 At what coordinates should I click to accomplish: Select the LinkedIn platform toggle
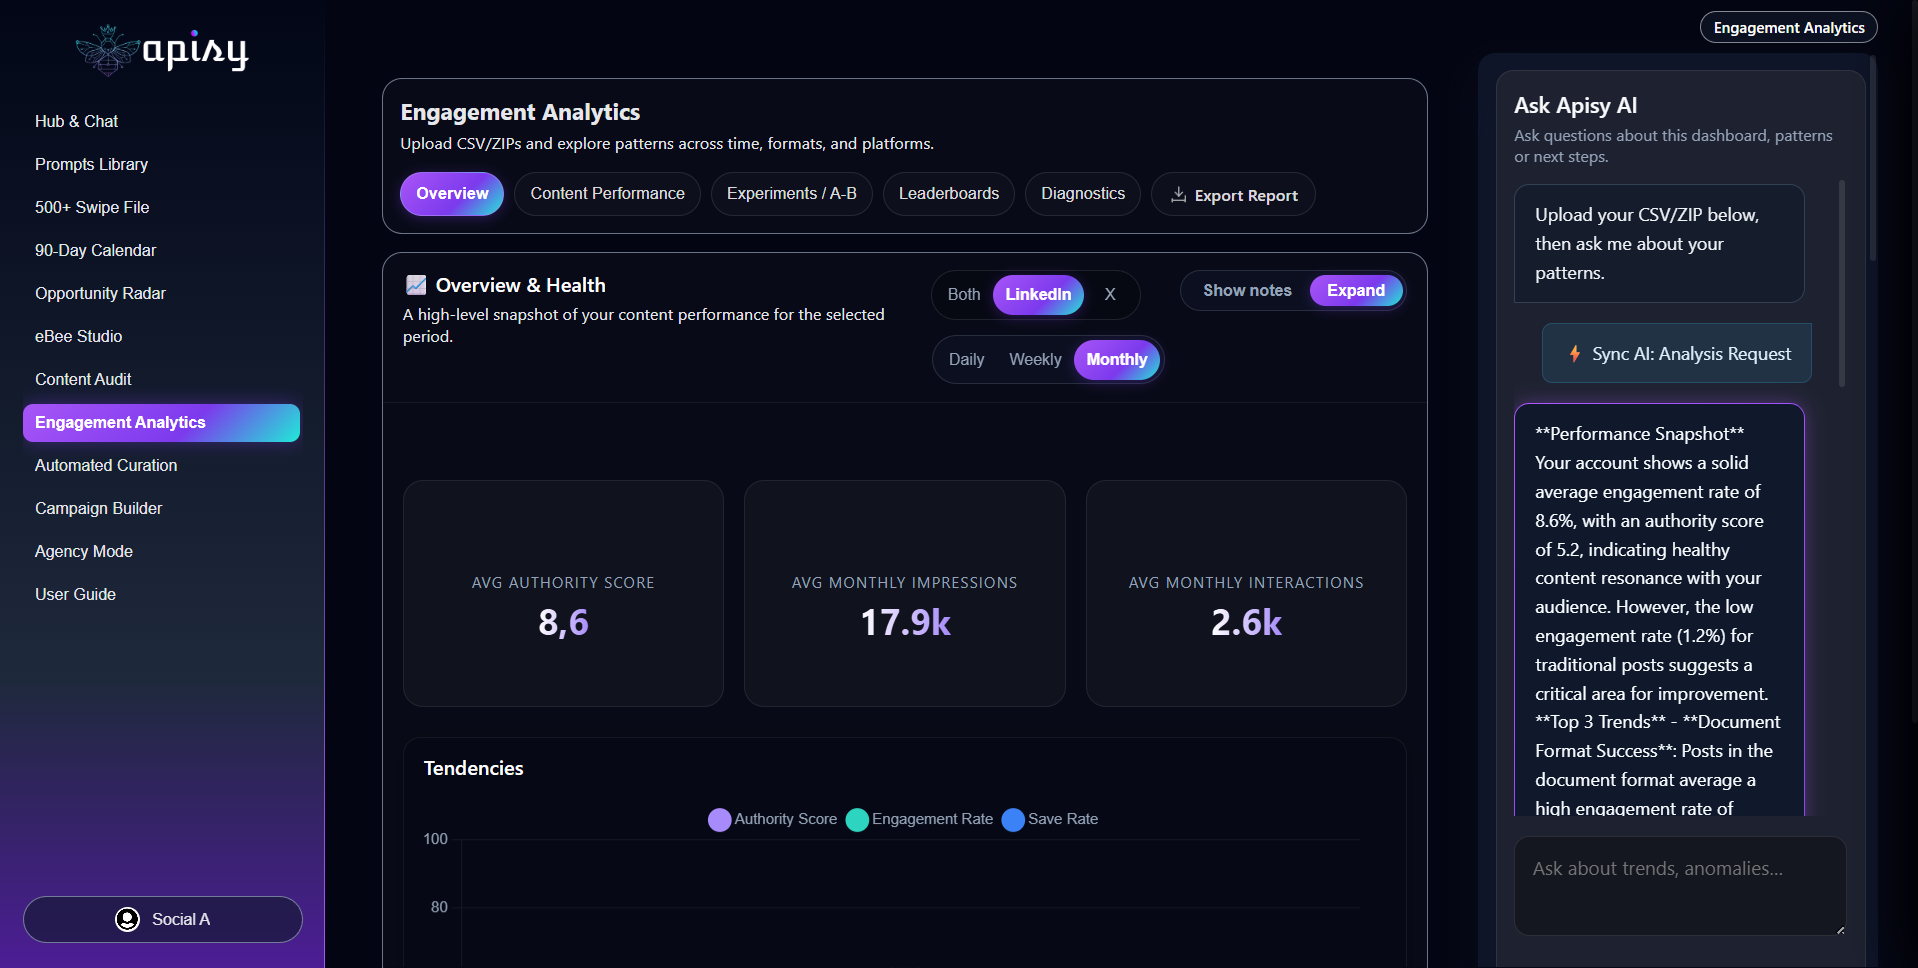tap(1038, 294)
